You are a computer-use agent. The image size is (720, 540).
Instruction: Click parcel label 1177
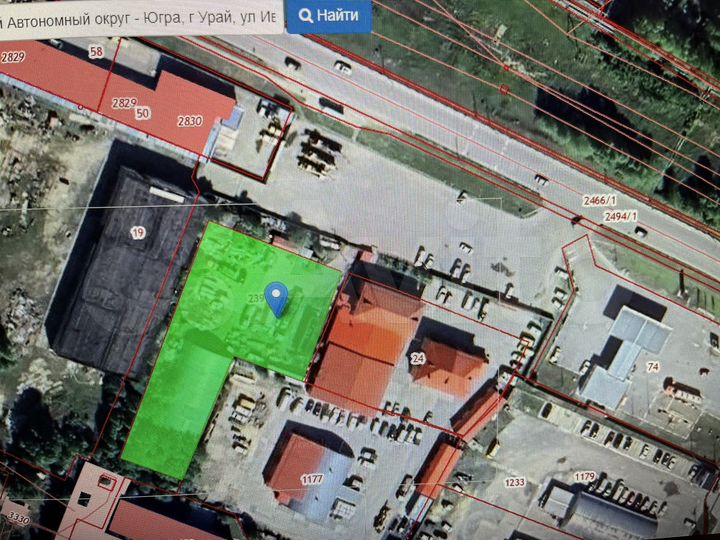tap(312, 480)
